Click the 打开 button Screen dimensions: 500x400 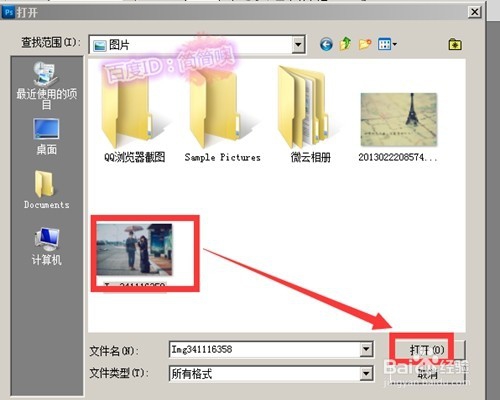(427, 350)
